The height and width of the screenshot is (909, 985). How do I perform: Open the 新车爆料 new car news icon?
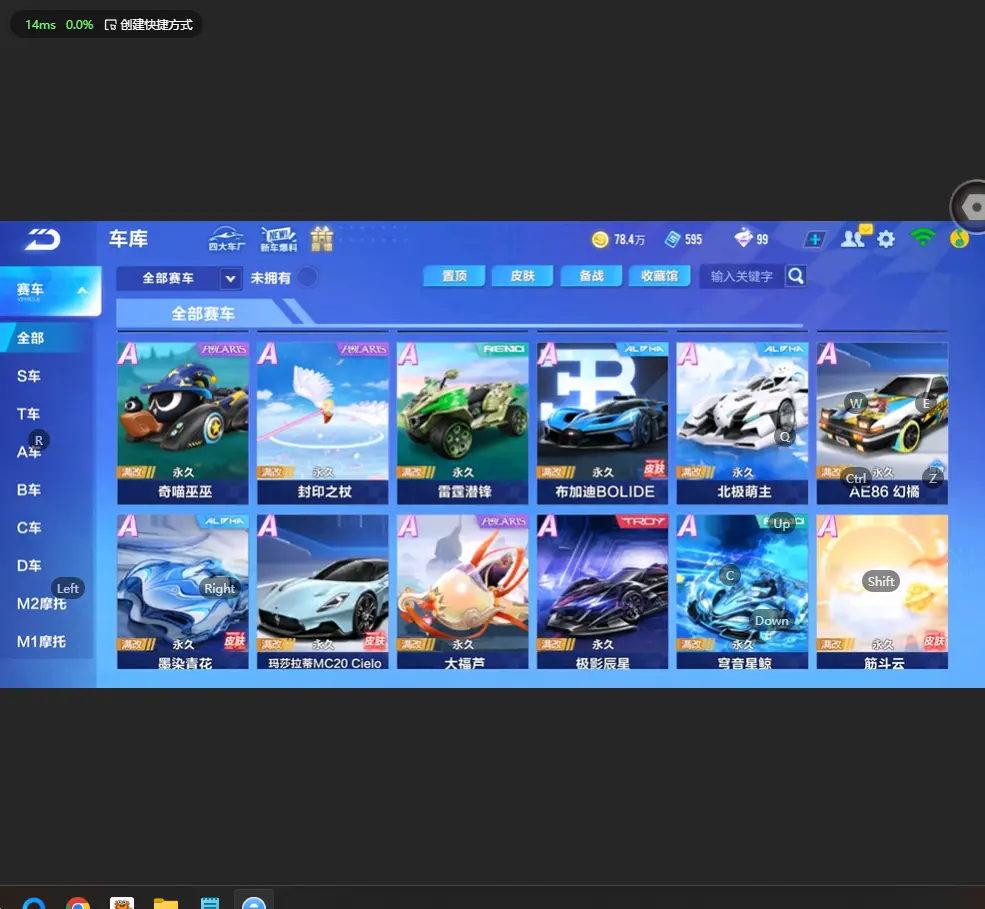(278, 239)
